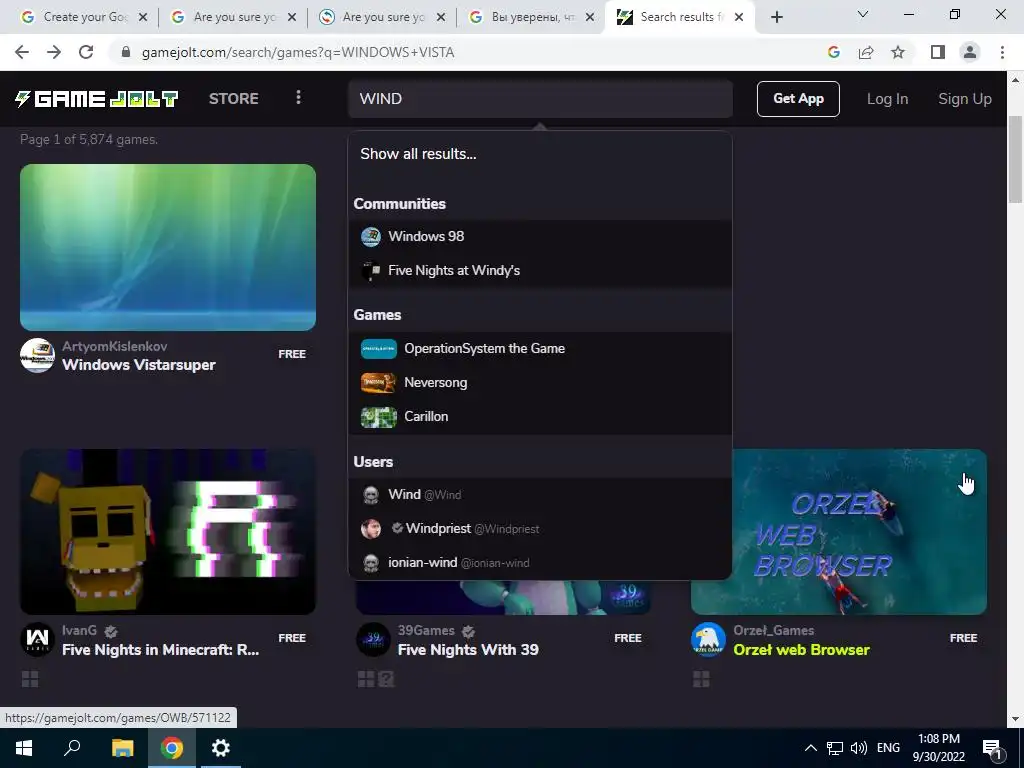Open the tab search chevron
Screen dimensions: 1024x768
tap(863, 14)
